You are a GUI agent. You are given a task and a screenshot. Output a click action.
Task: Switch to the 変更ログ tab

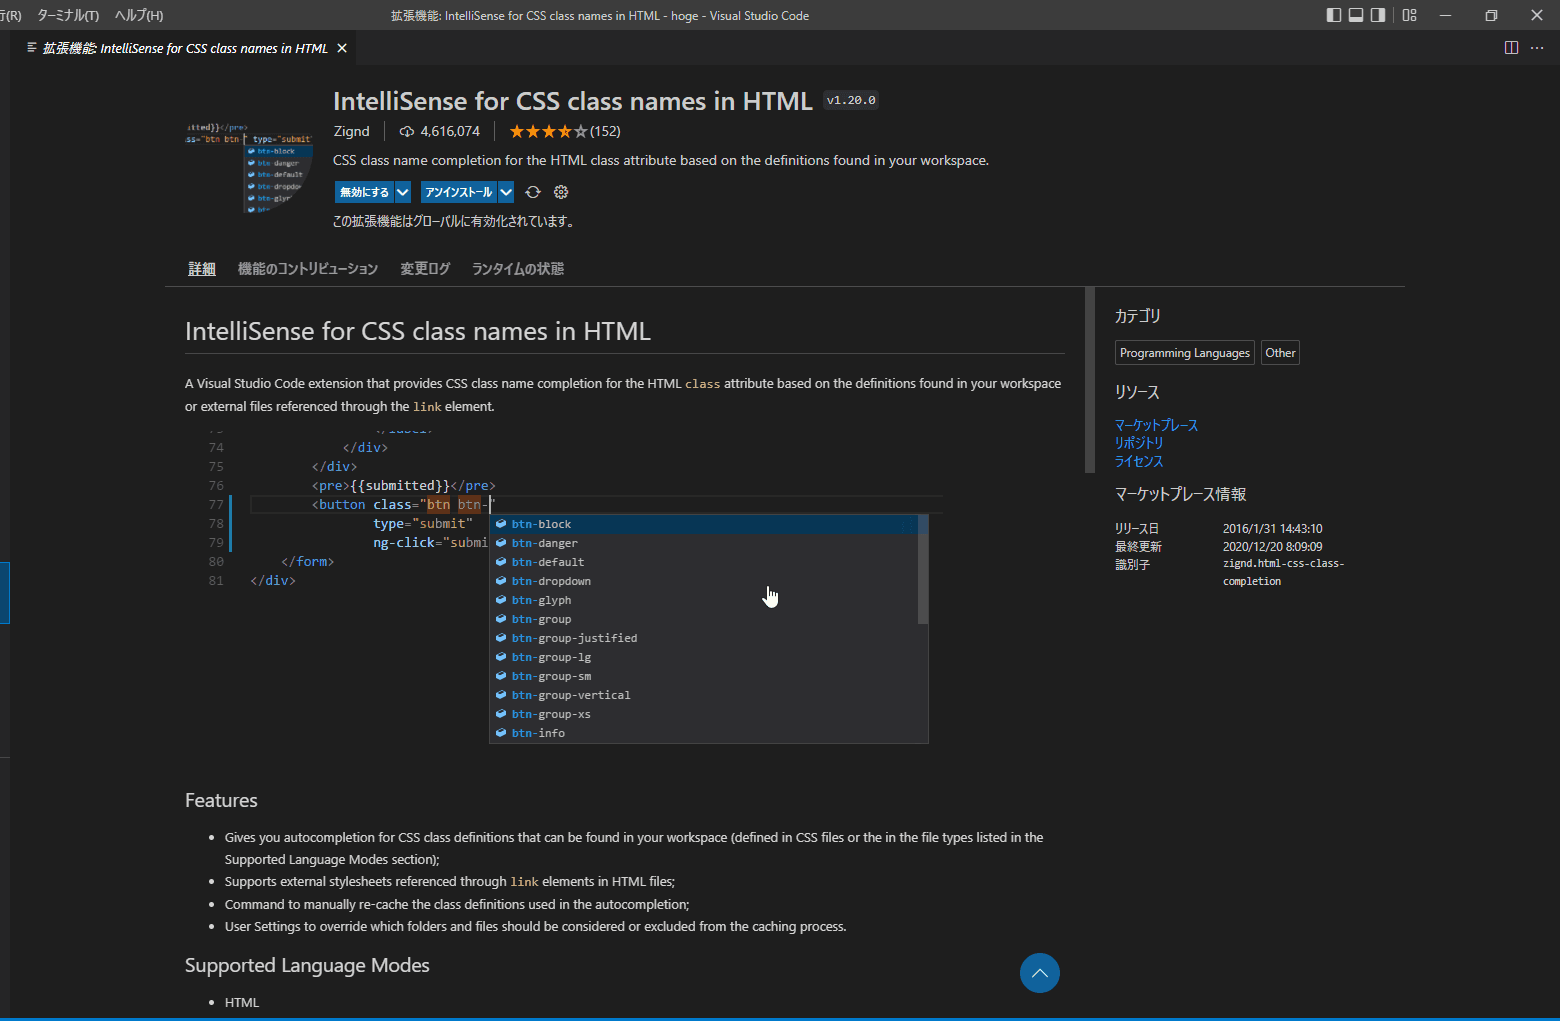(x=425, y=269)
